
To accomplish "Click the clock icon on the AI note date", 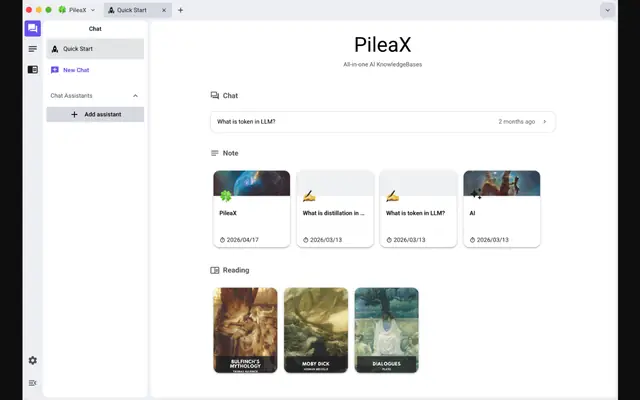I will [472, 240].
